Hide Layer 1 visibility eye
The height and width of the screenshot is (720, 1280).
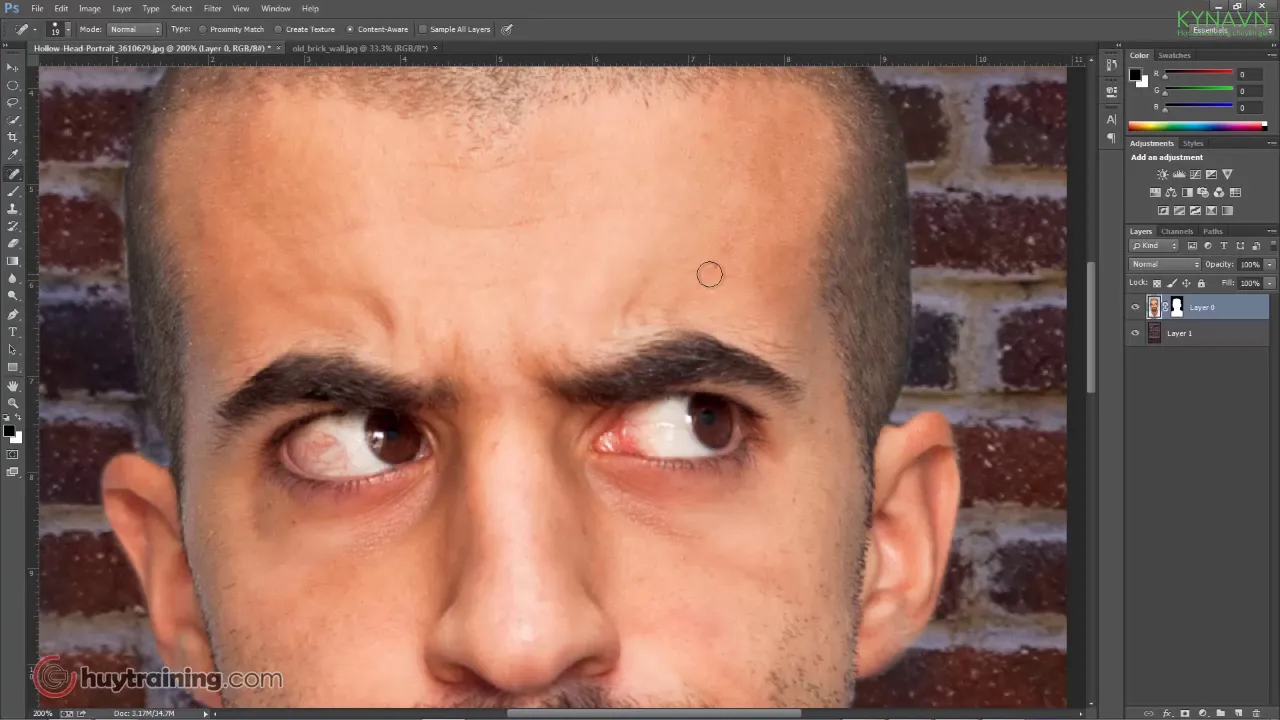1135,333
